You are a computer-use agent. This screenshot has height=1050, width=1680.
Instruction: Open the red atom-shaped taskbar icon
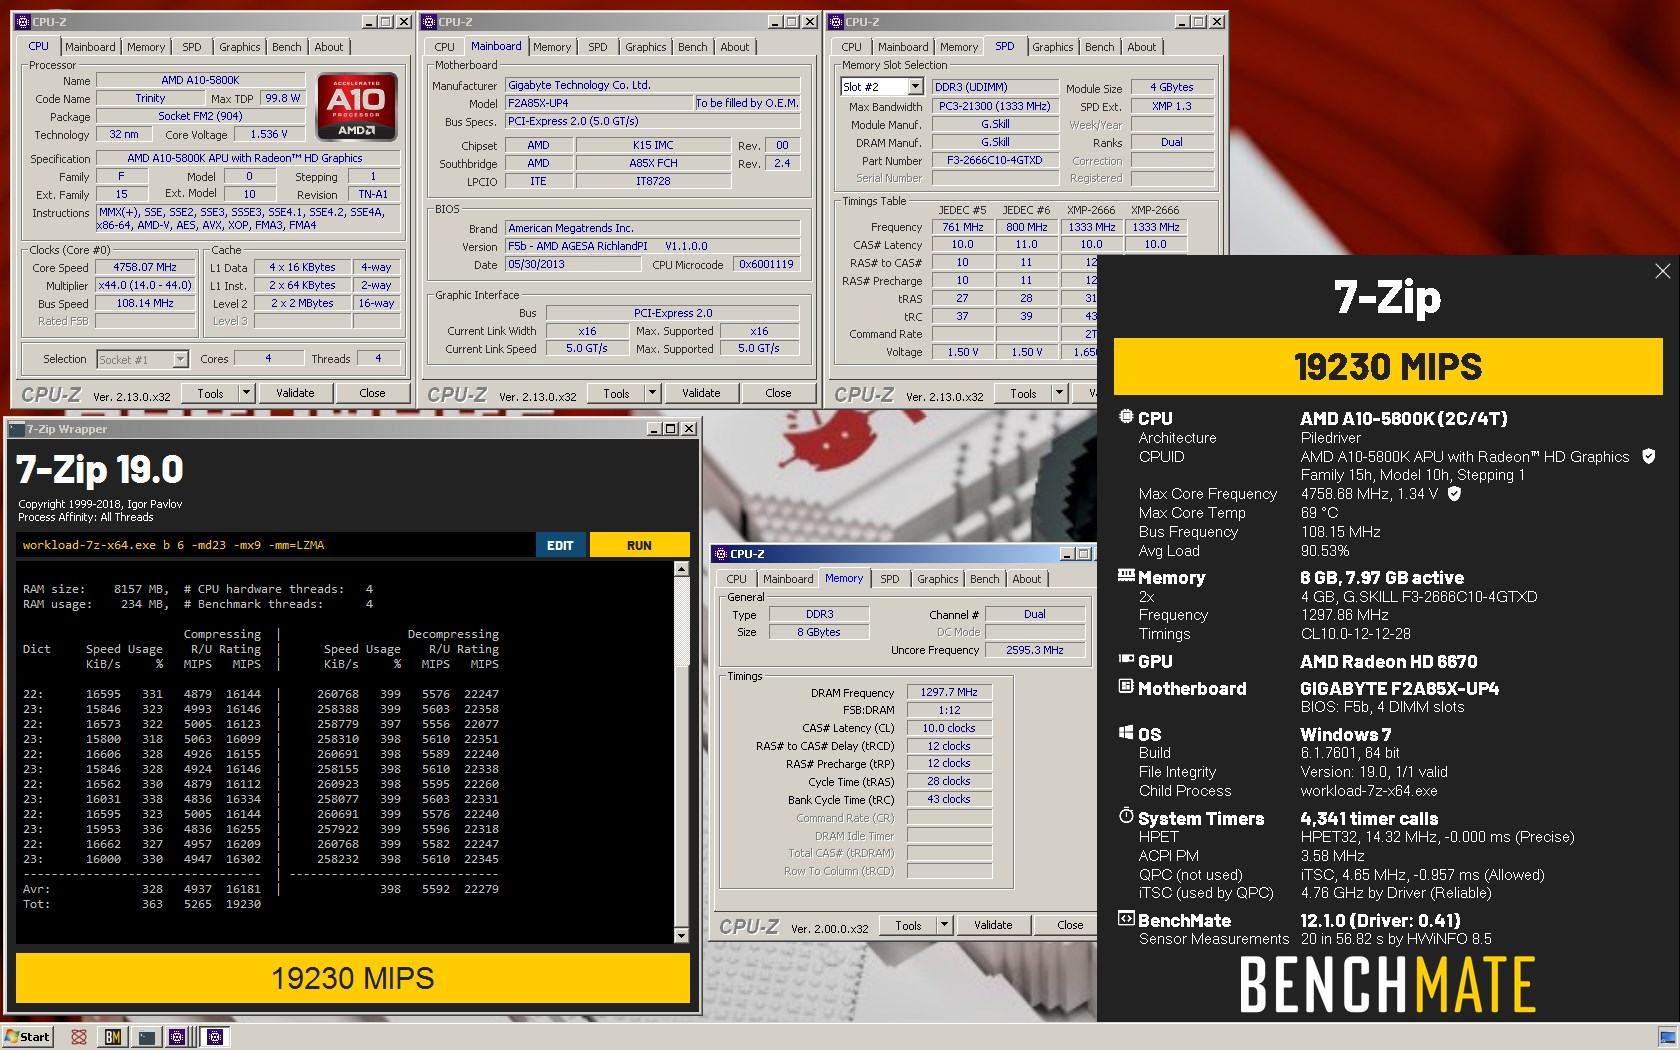[x=79, y=1036]
